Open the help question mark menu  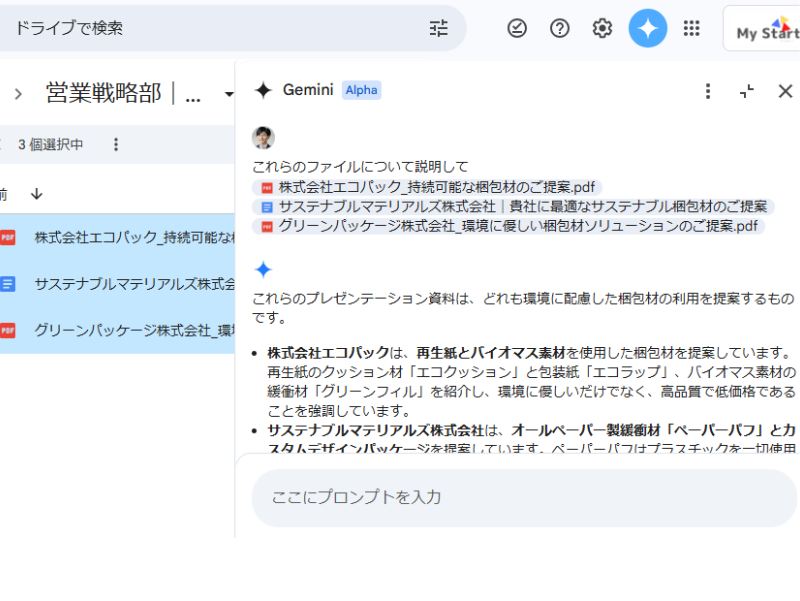tap(560, 28)
